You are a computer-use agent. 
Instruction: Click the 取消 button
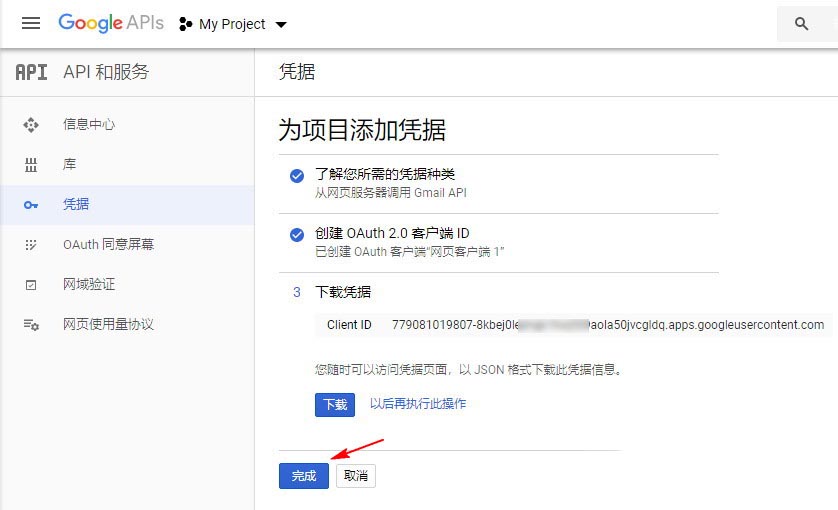[356, 475]
